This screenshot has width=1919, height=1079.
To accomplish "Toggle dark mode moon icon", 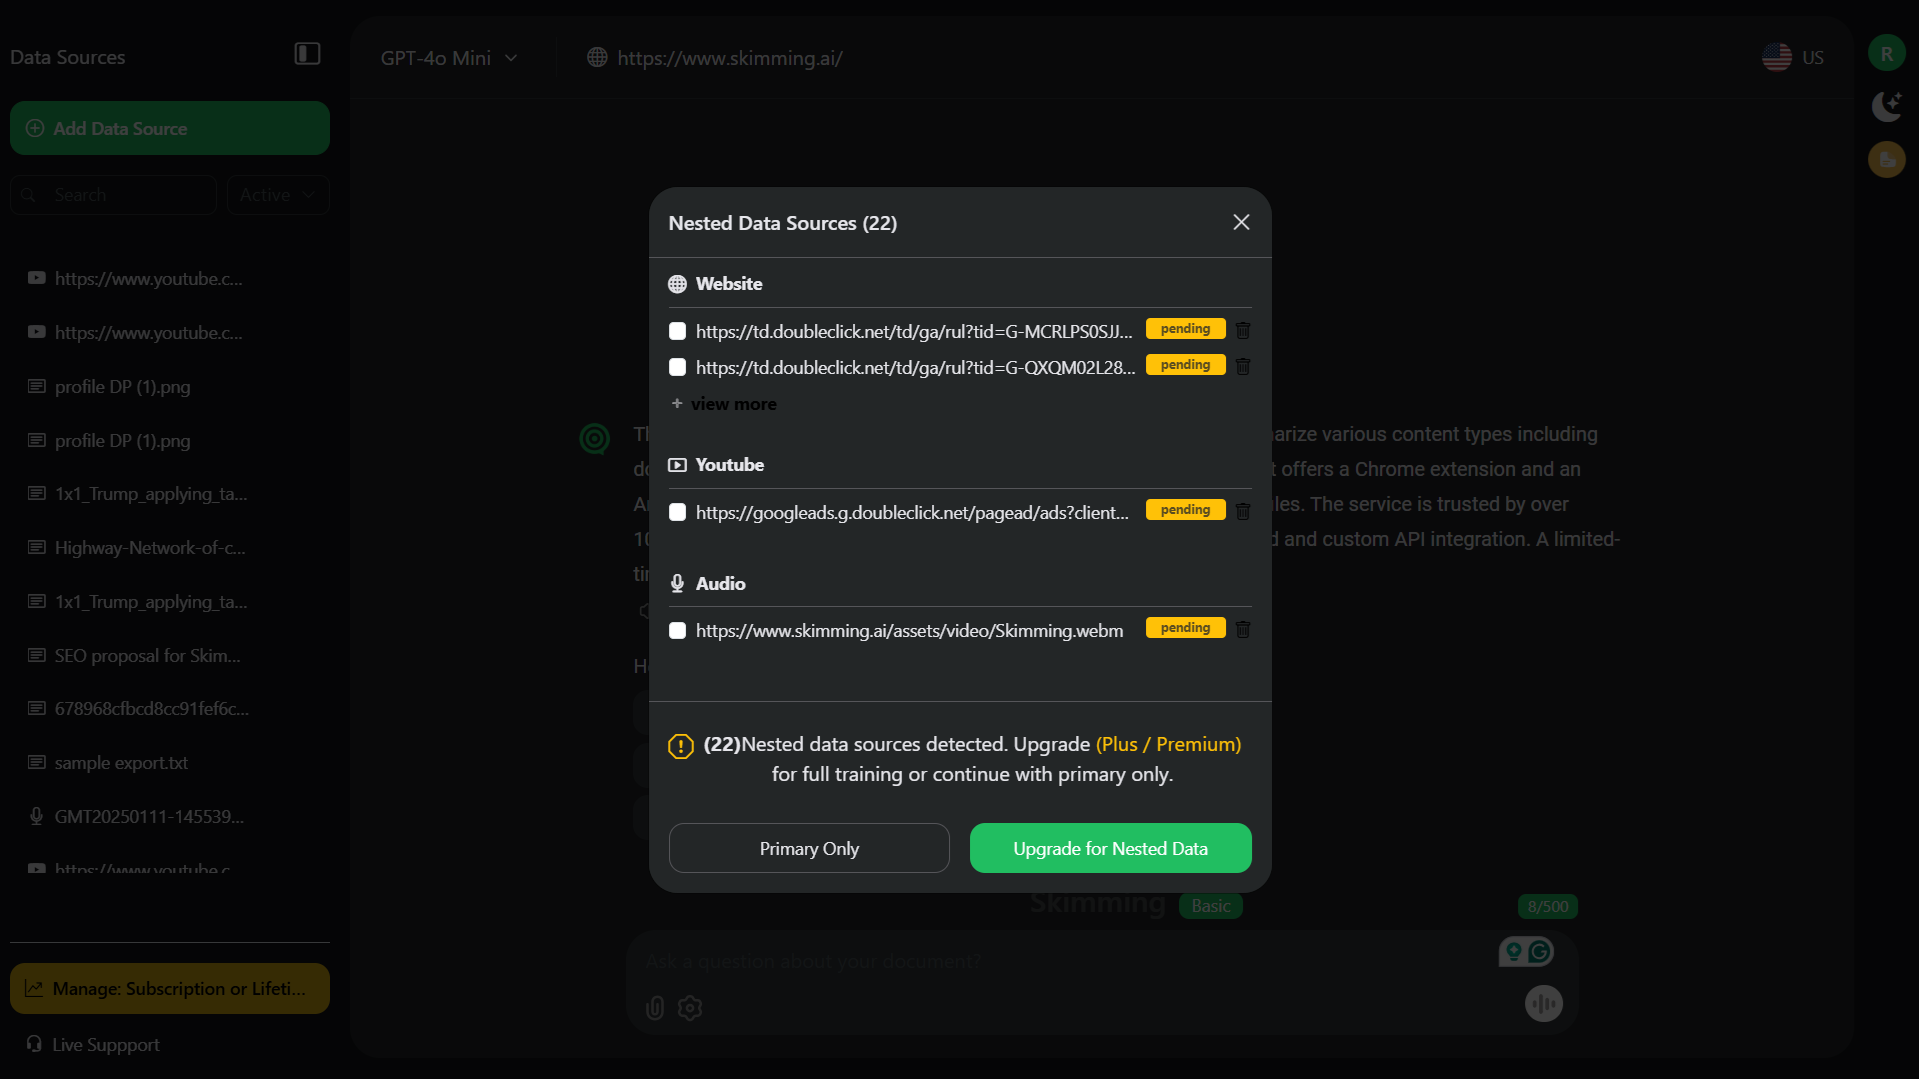I will pyautogui.click(x=1886, y=106).
